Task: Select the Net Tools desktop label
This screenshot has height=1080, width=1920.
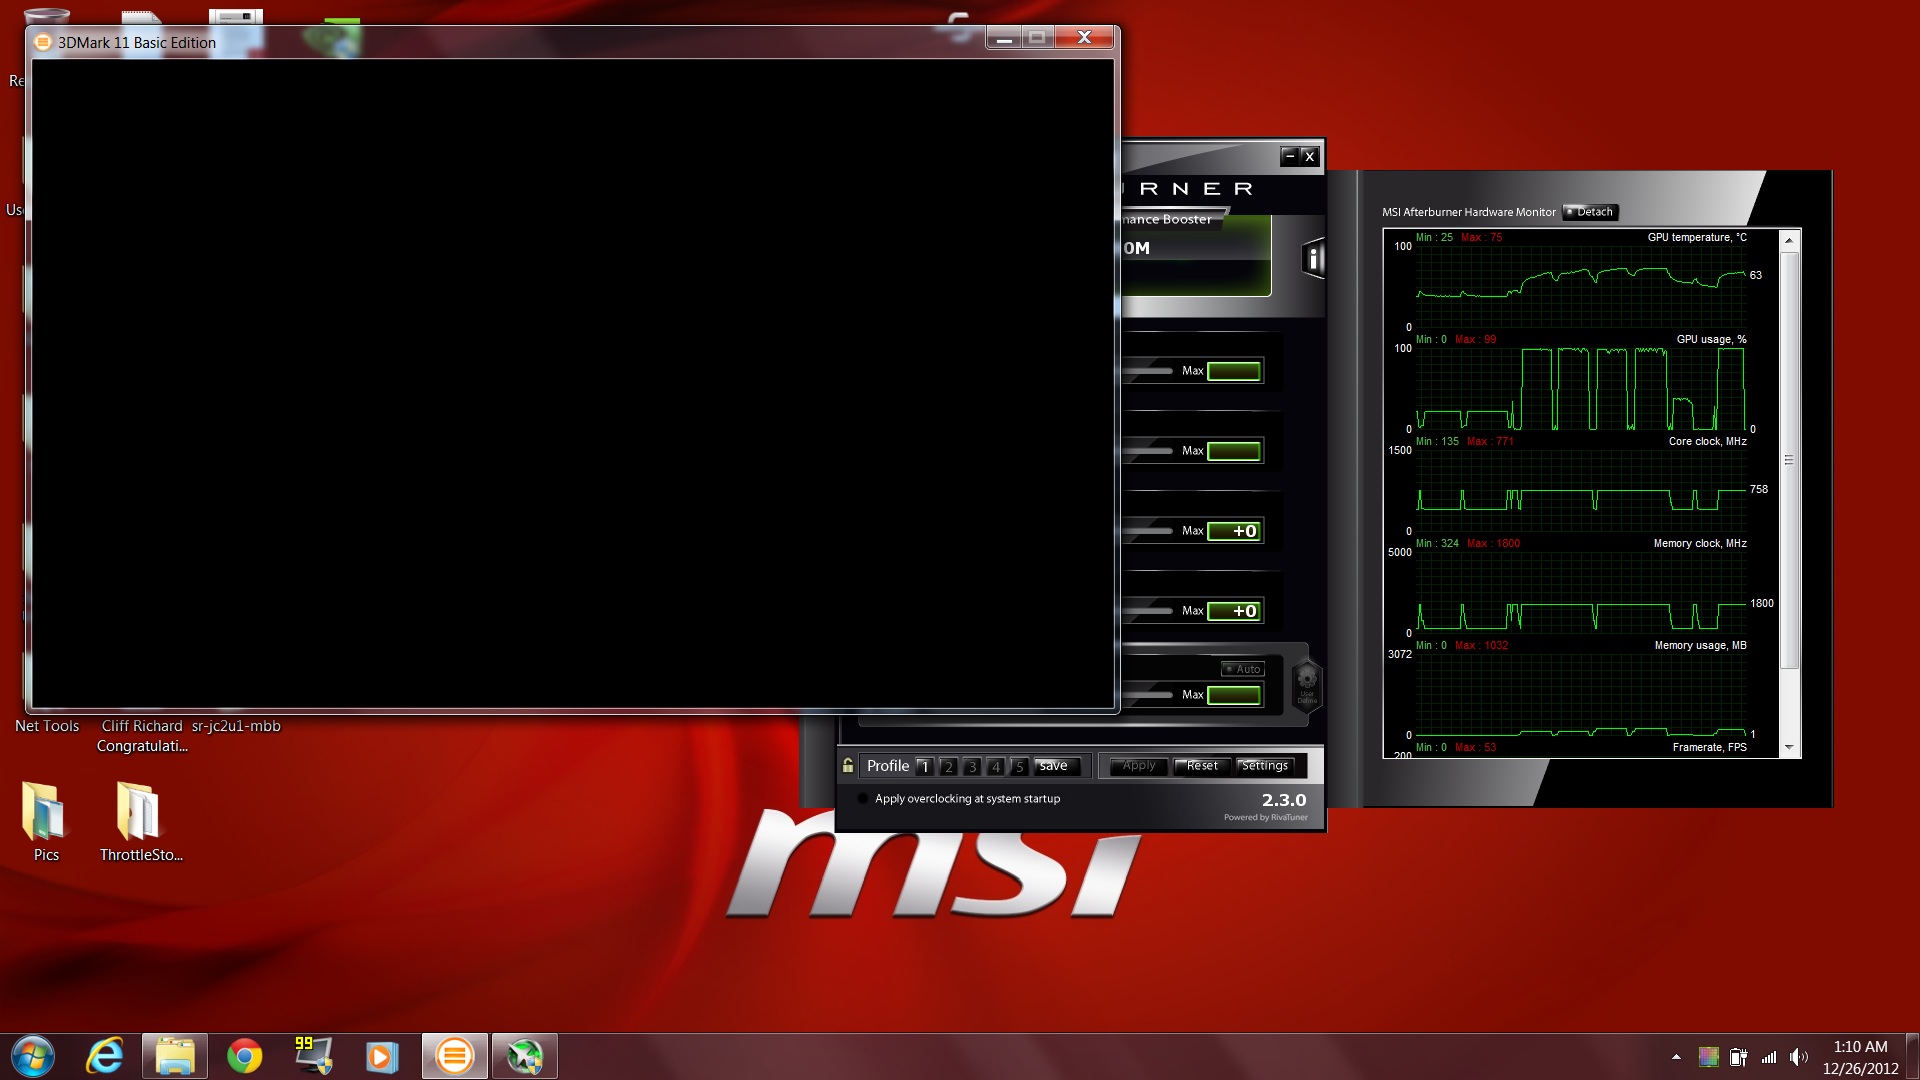Action: click(47, 726)
